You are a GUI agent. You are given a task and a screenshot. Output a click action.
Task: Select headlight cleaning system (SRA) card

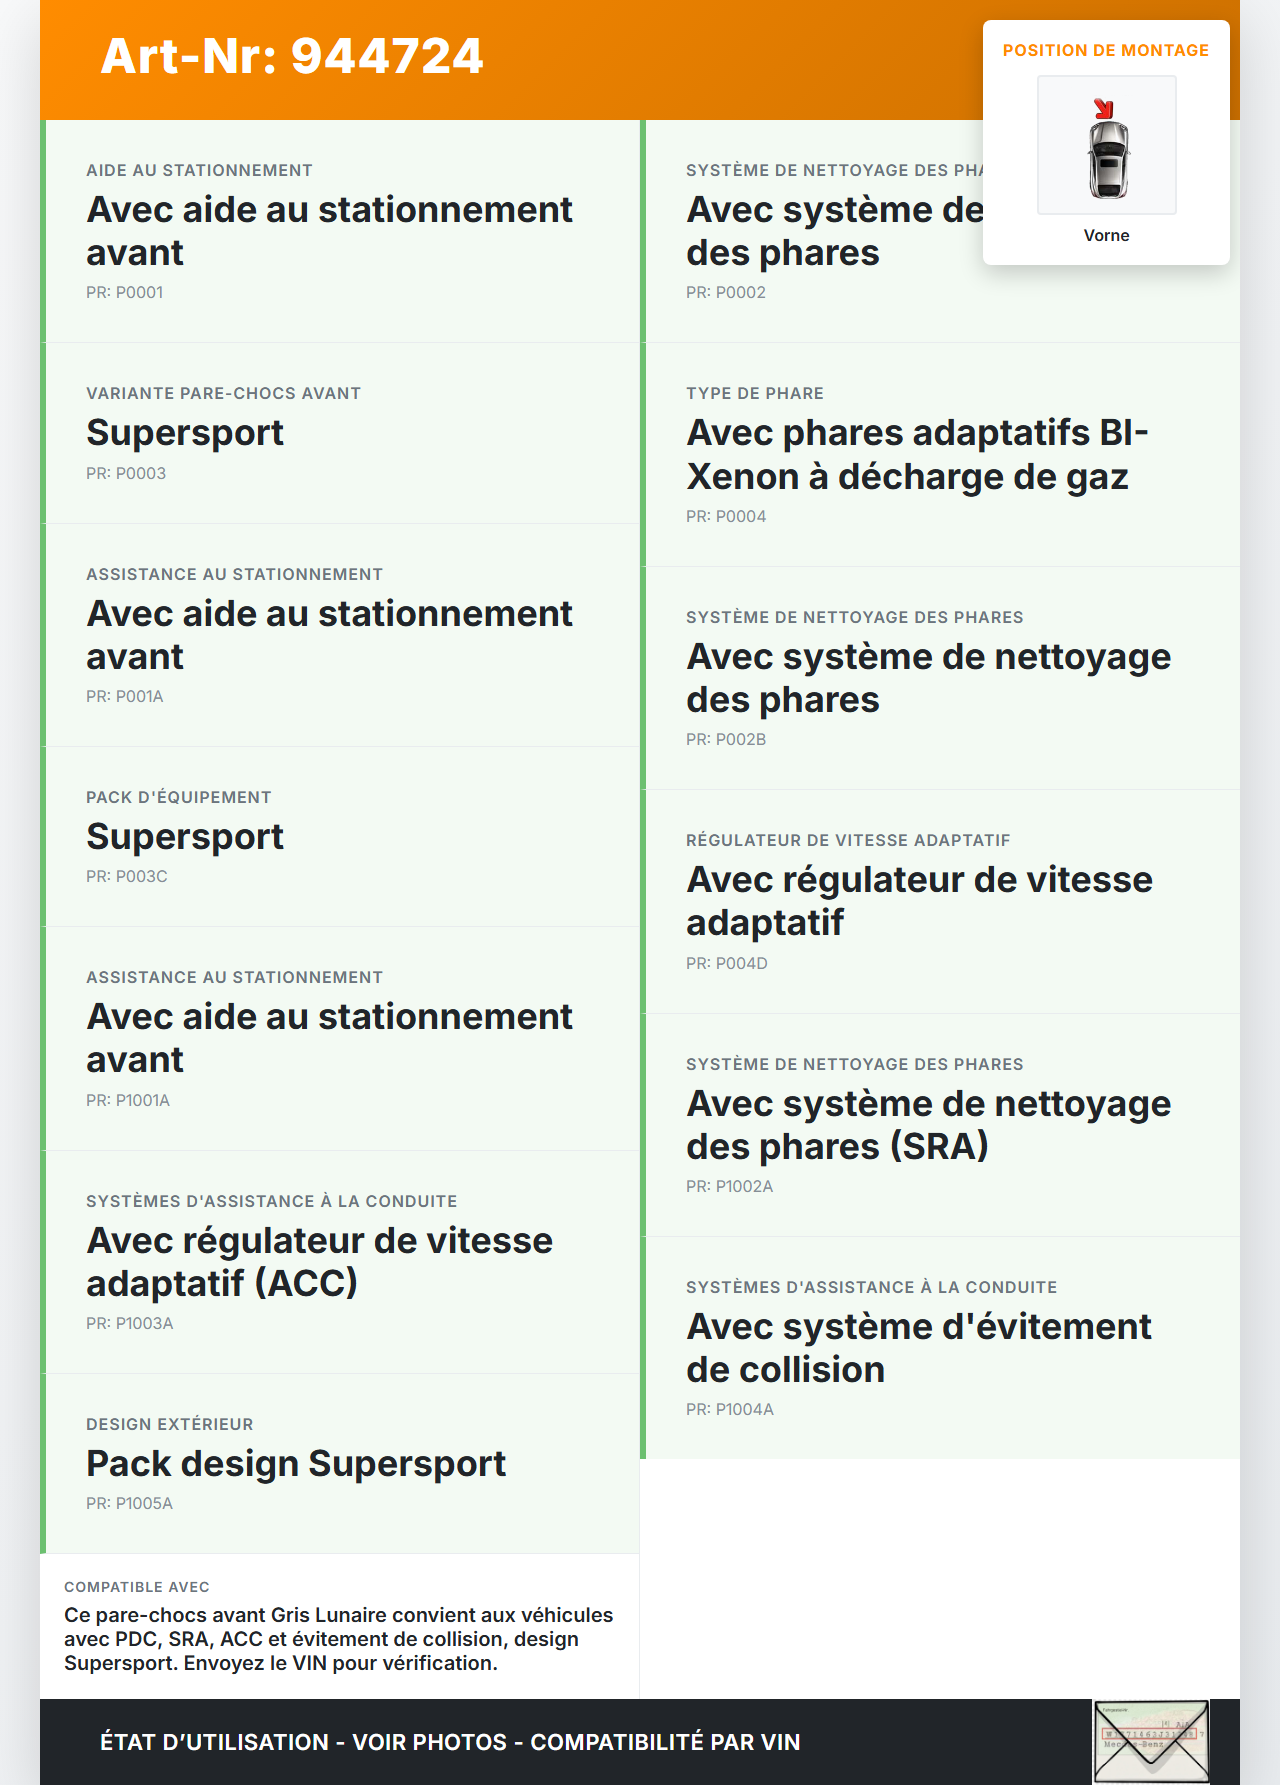click(x=940, y=1125)
